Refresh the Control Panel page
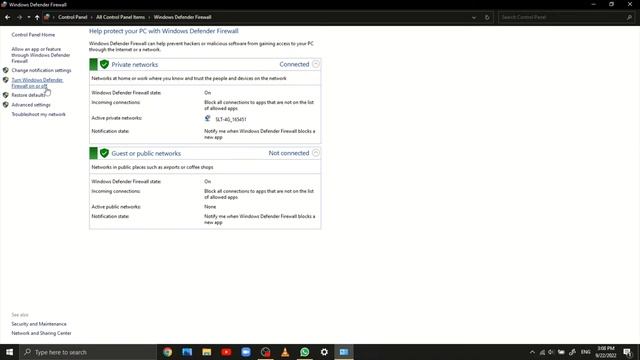Image resolution: width=640 pixels, height=360 pixels. [x=487, y=18]
